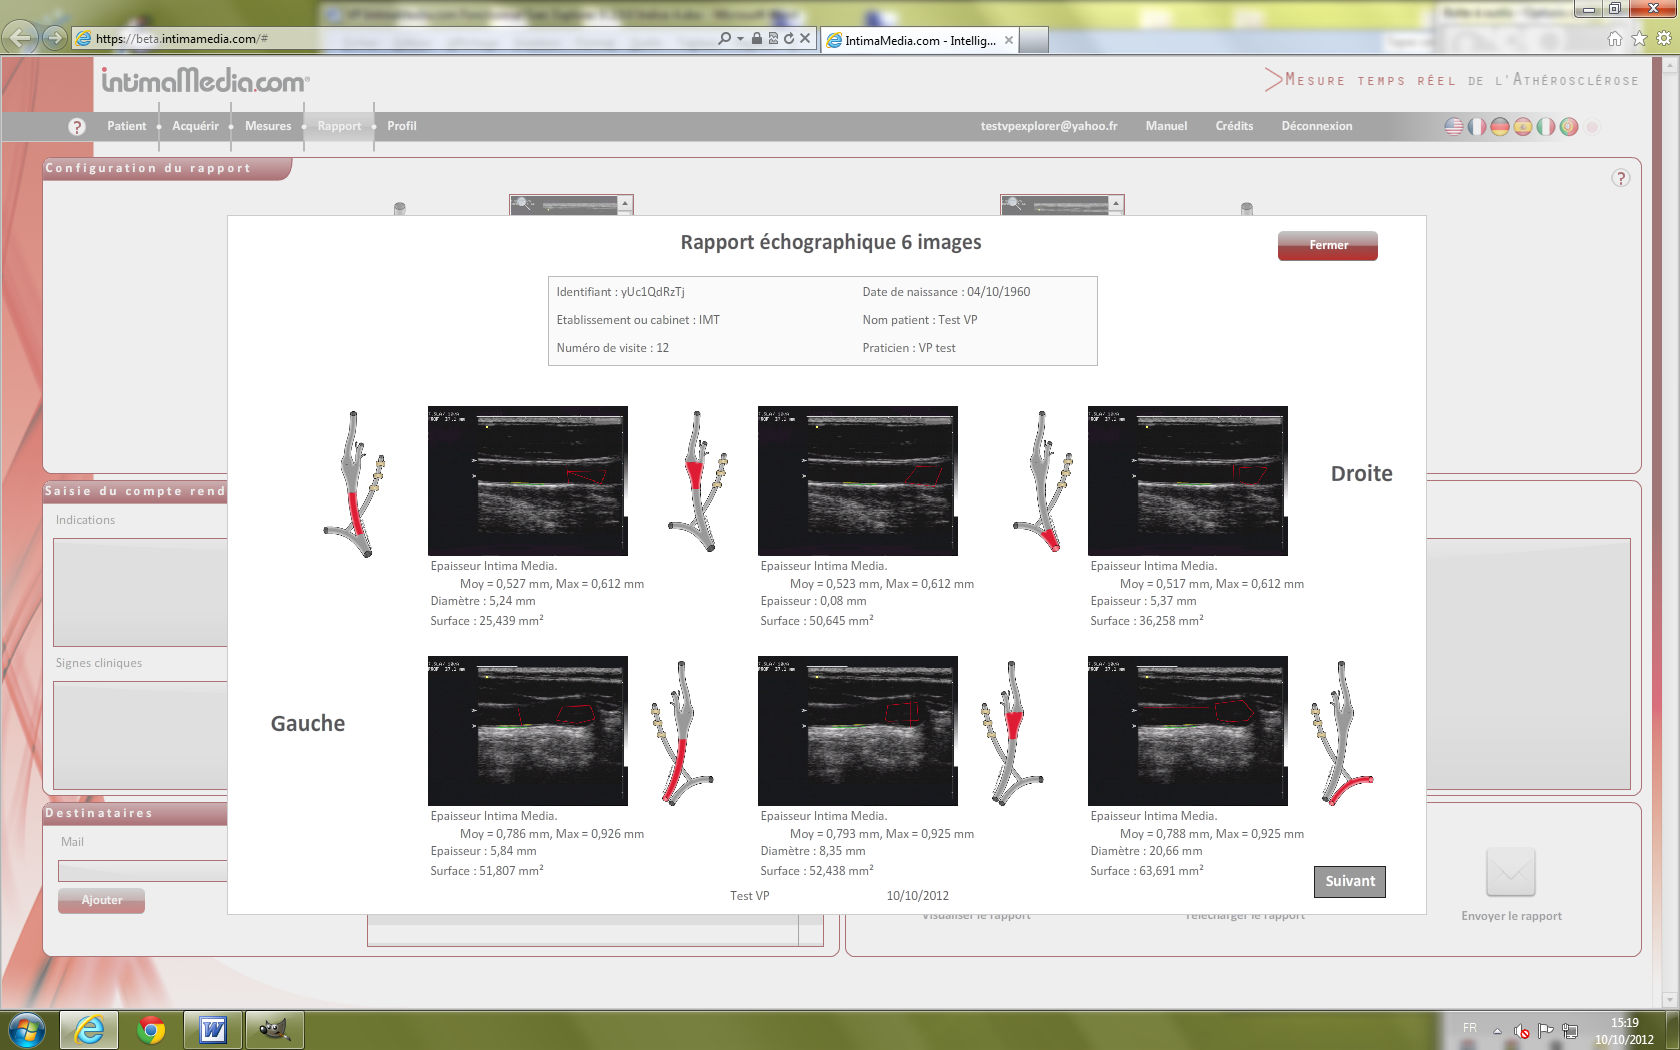This screenshot has height=1050, width=1680.
Task: Open the Mesures menu item
Action: click(268, 126)
